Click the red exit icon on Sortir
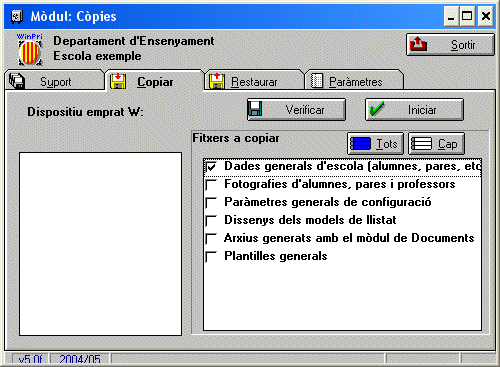This screenshot has width=500, height=367. tap(418, 44)
